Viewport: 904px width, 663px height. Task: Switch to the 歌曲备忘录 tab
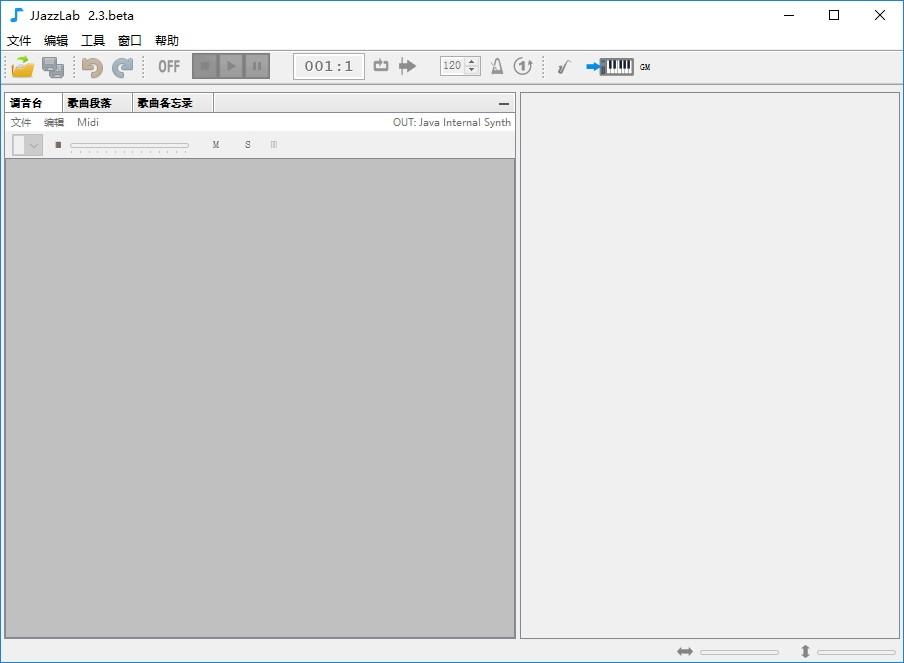click(173, 103)
